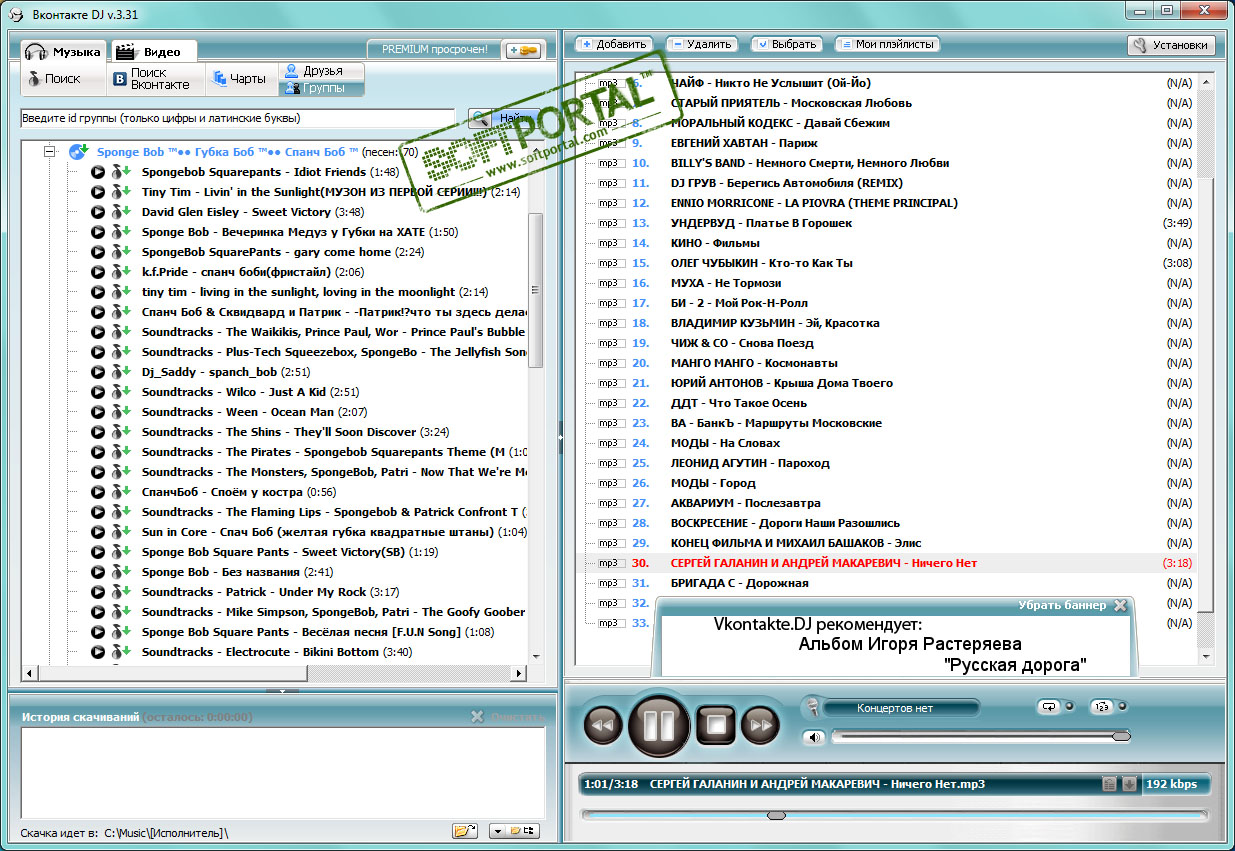
Task: Play the k.f.Pride track
Action: tap(98, 272)
